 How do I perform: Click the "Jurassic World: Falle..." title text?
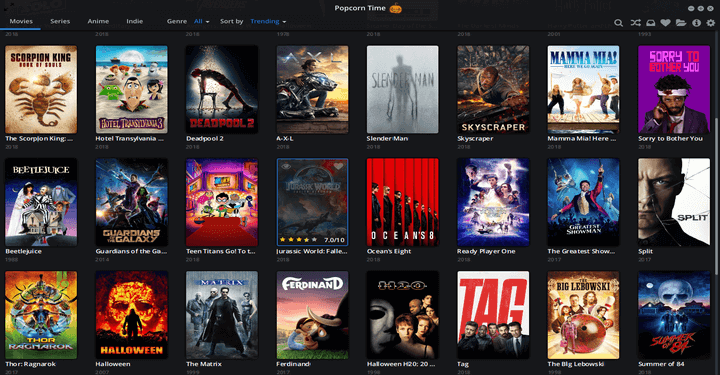[x=312, y=251]
